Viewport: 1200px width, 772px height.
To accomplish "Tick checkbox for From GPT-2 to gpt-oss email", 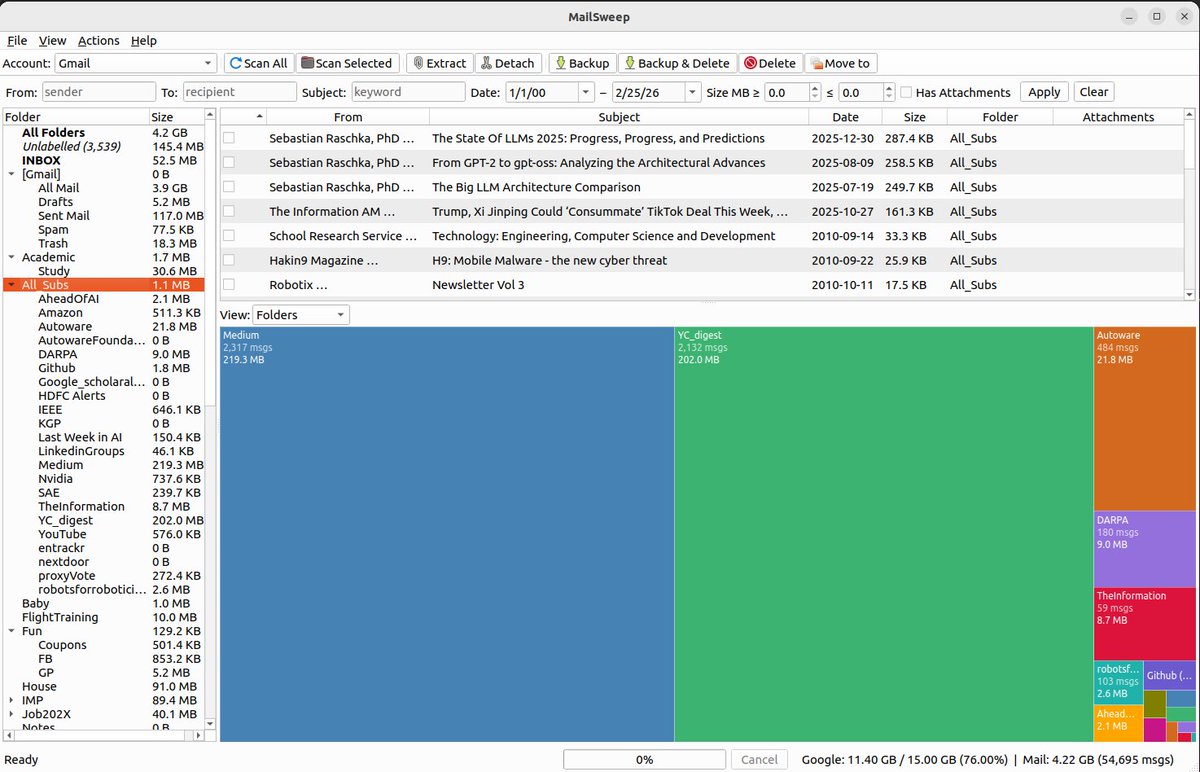I will pos(229,162).
